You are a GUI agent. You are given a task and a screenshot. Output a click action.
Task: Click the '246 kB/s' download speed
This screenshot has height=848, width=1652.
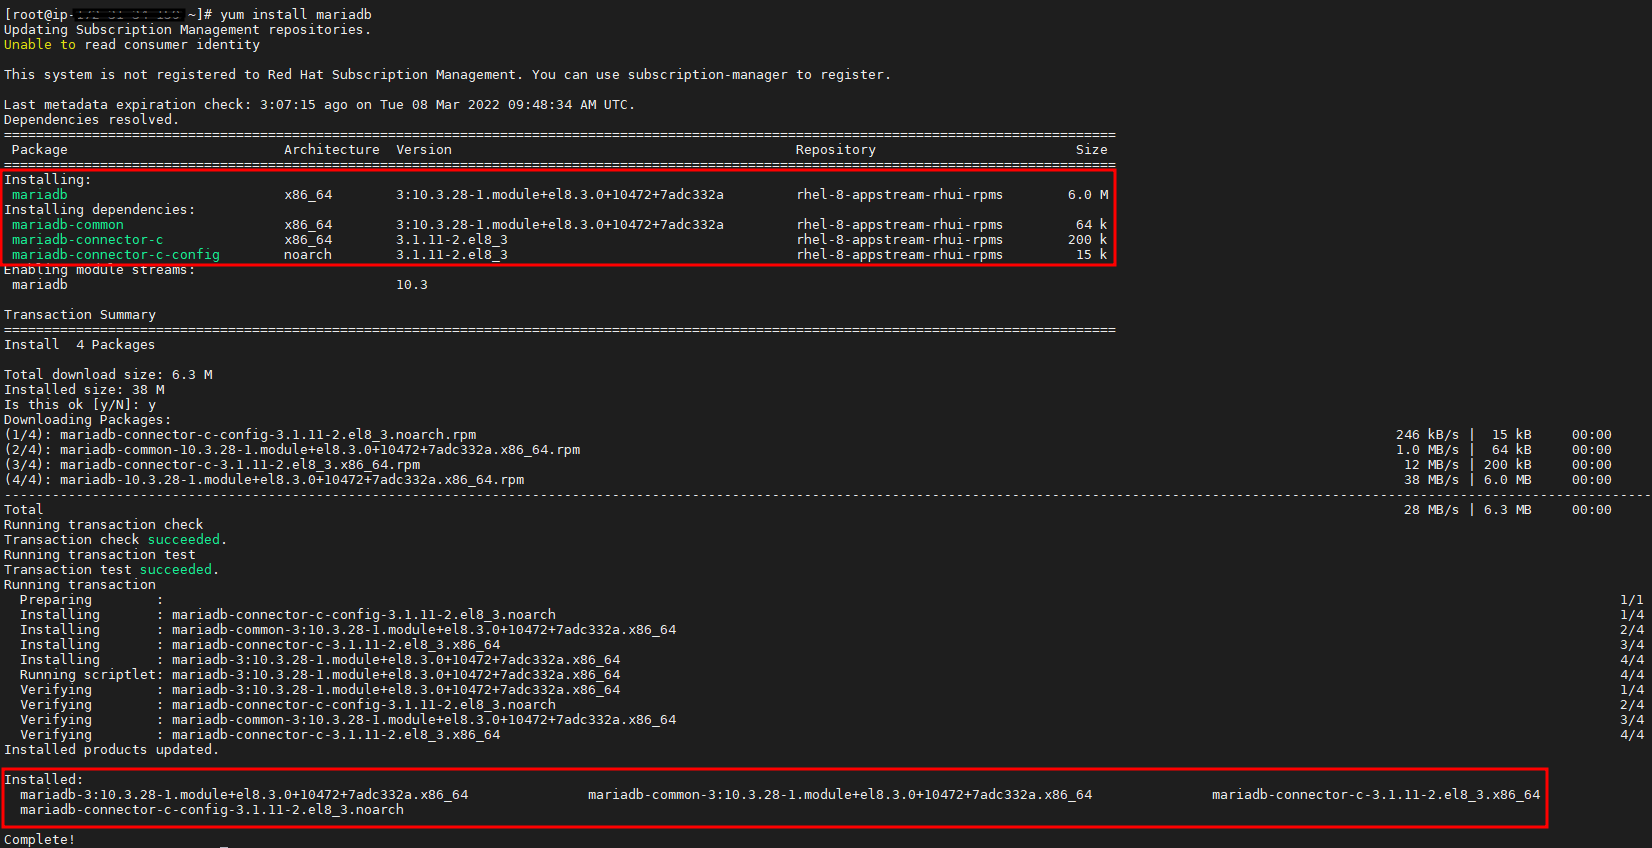[x=1428, y=434]
